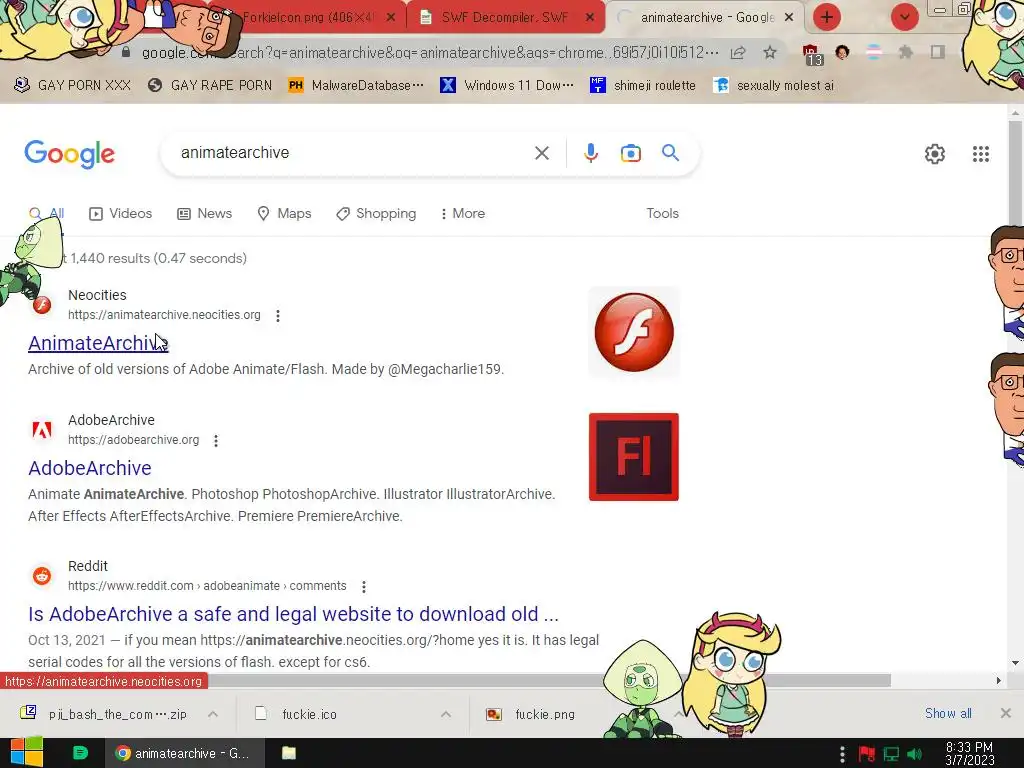Screen dimensions: 1024x768
Task: Open tab search dropdown arrow
Action: [904, 17]
